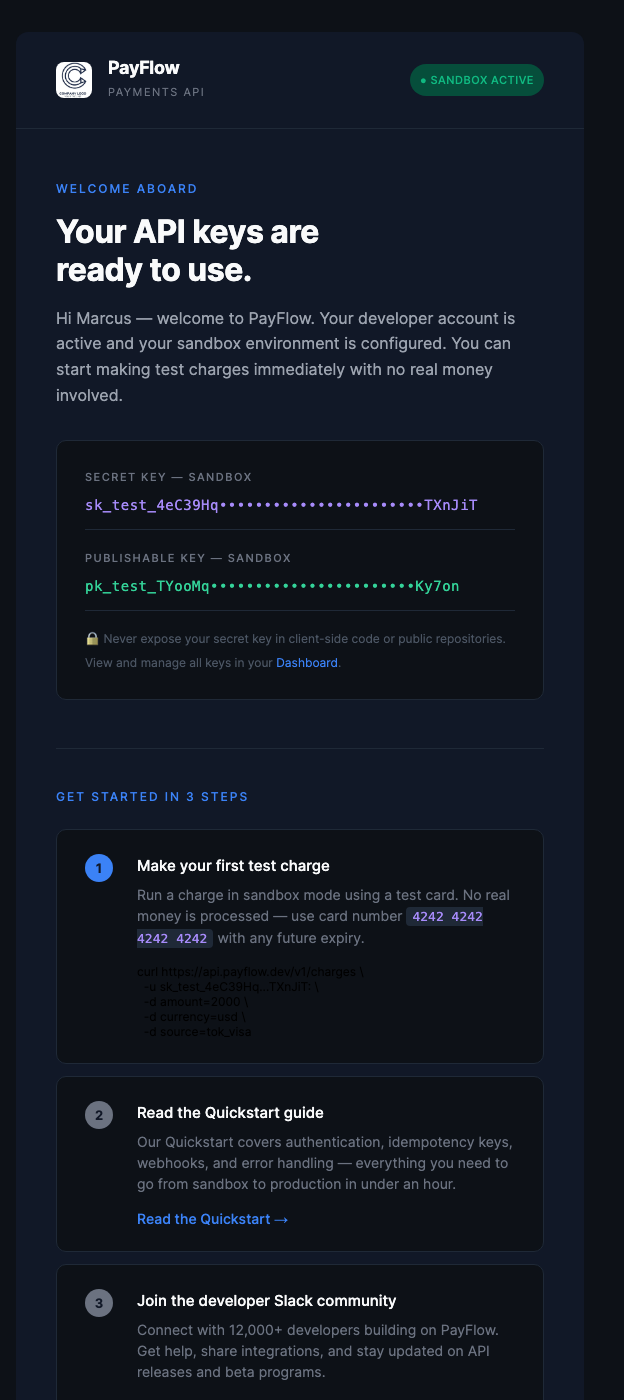Image resolution: width=624 pixels, height=1400 pixels.
Task: Select the blue step 1 circle badge
Action: [99, 868]
